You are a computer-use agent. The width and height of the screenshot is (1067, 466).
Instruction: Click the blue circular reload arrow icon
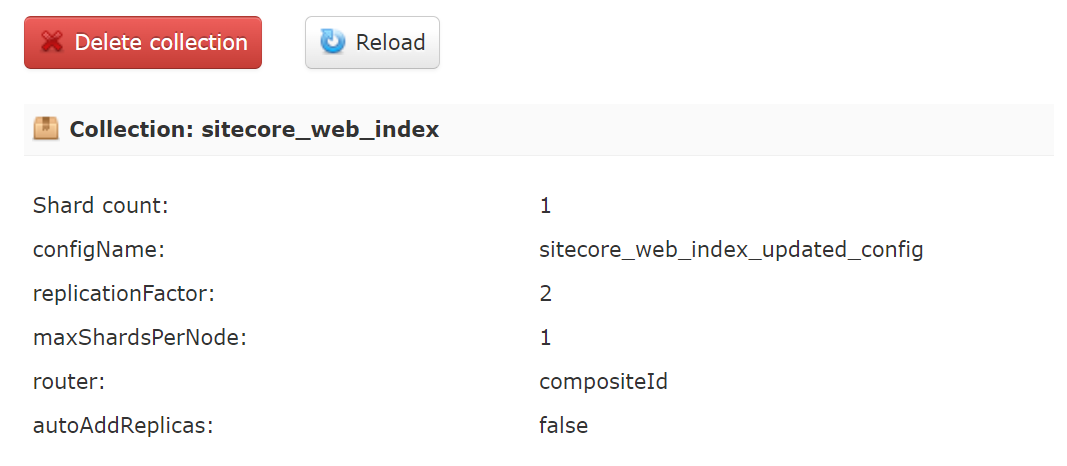pos(333,42)
